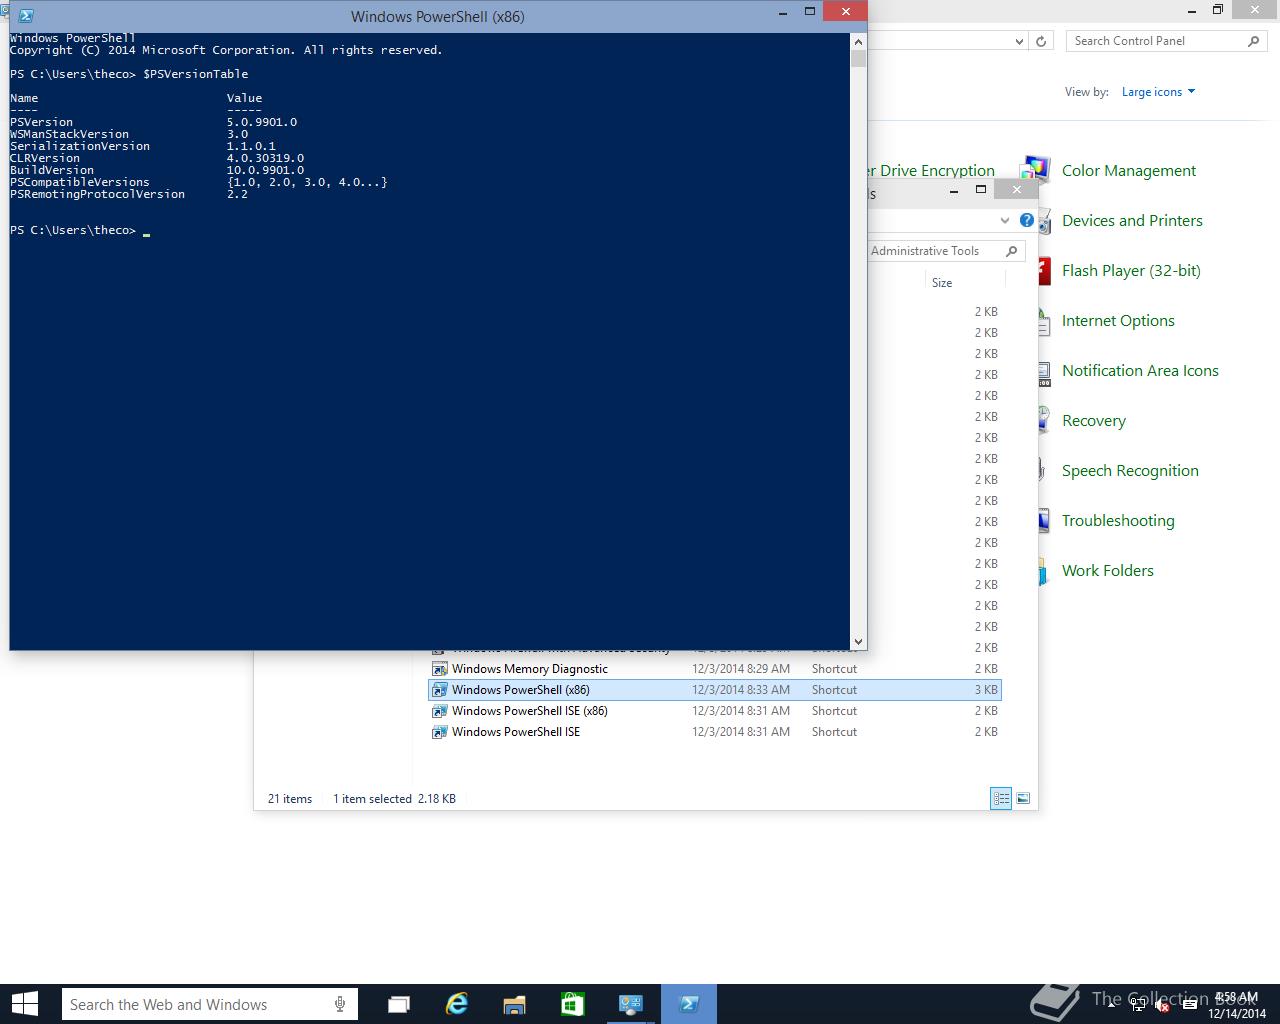Maximize the Administrative Tools window

coord(981,189)
